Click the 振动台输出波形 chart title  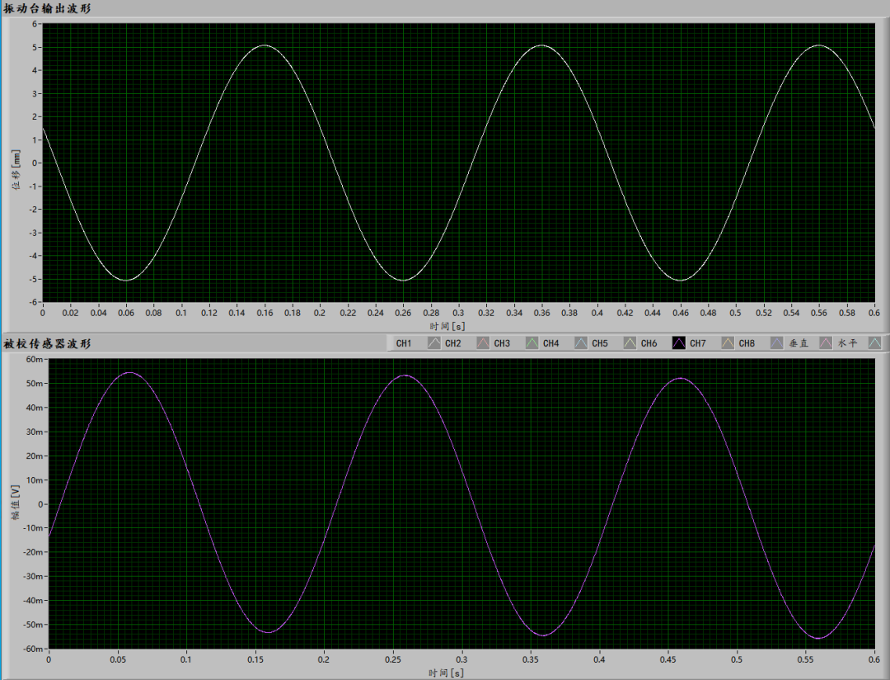click(47, 9)
